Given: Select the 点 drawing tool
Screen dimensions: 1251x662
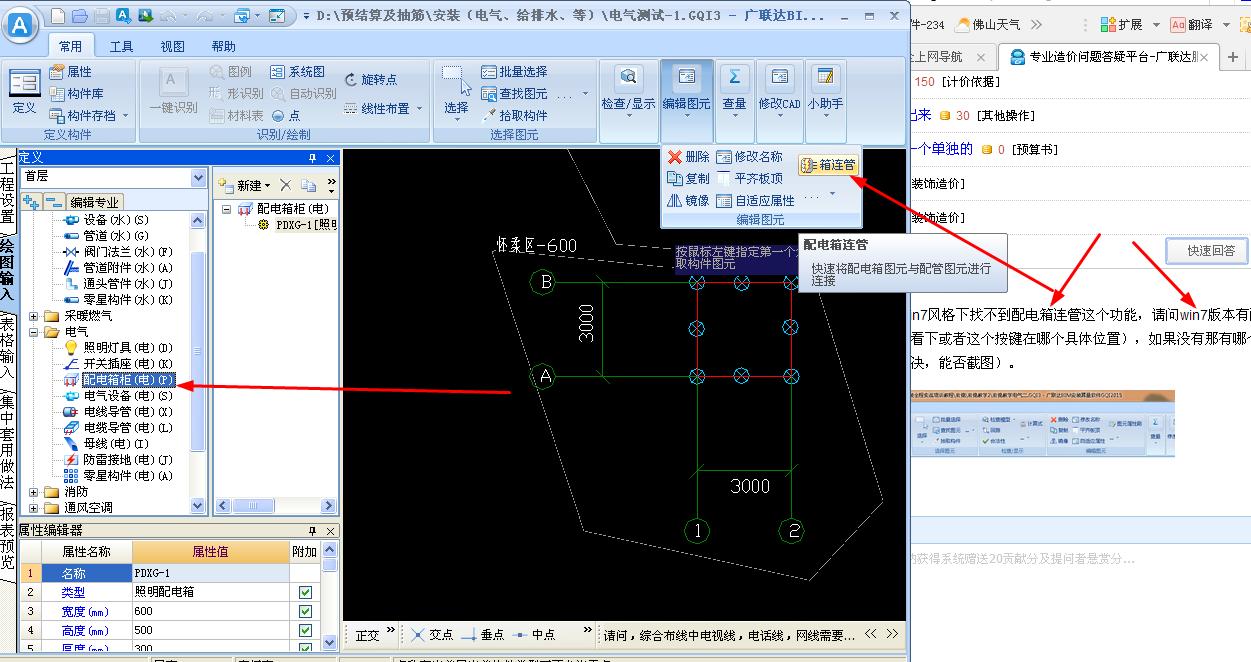Looking at the screenshot, I should coord(285,116).
